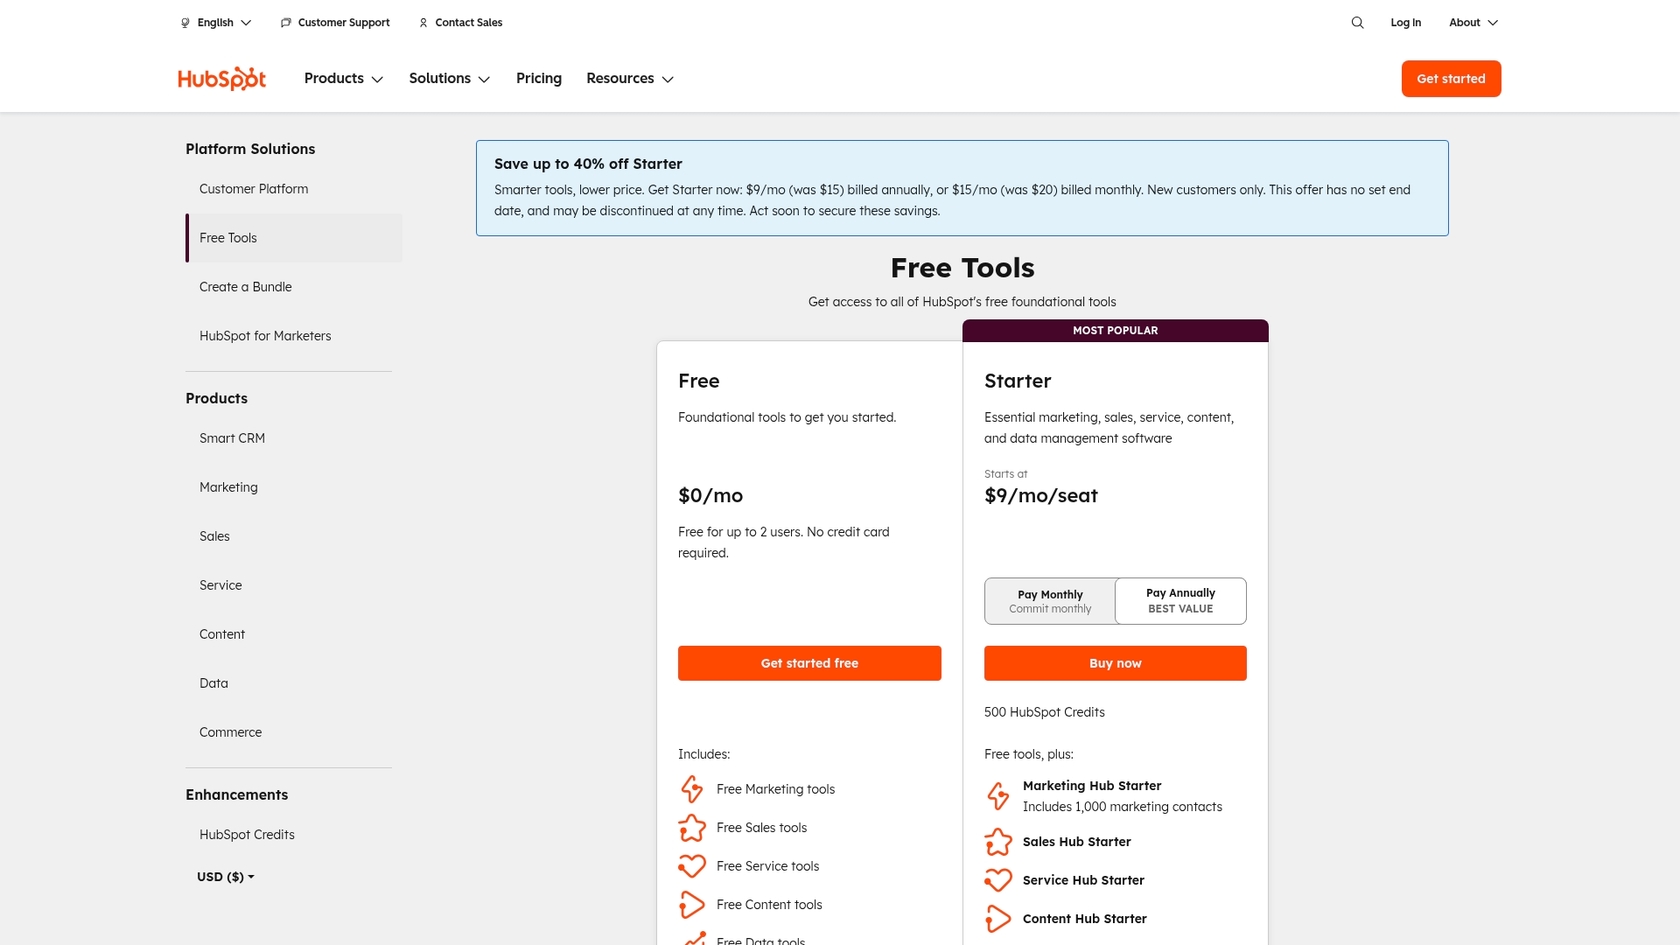1680x945 pixels.
Task: Open the HubSpot Credits sidebar entry
Action: click(x=246, y=834)
